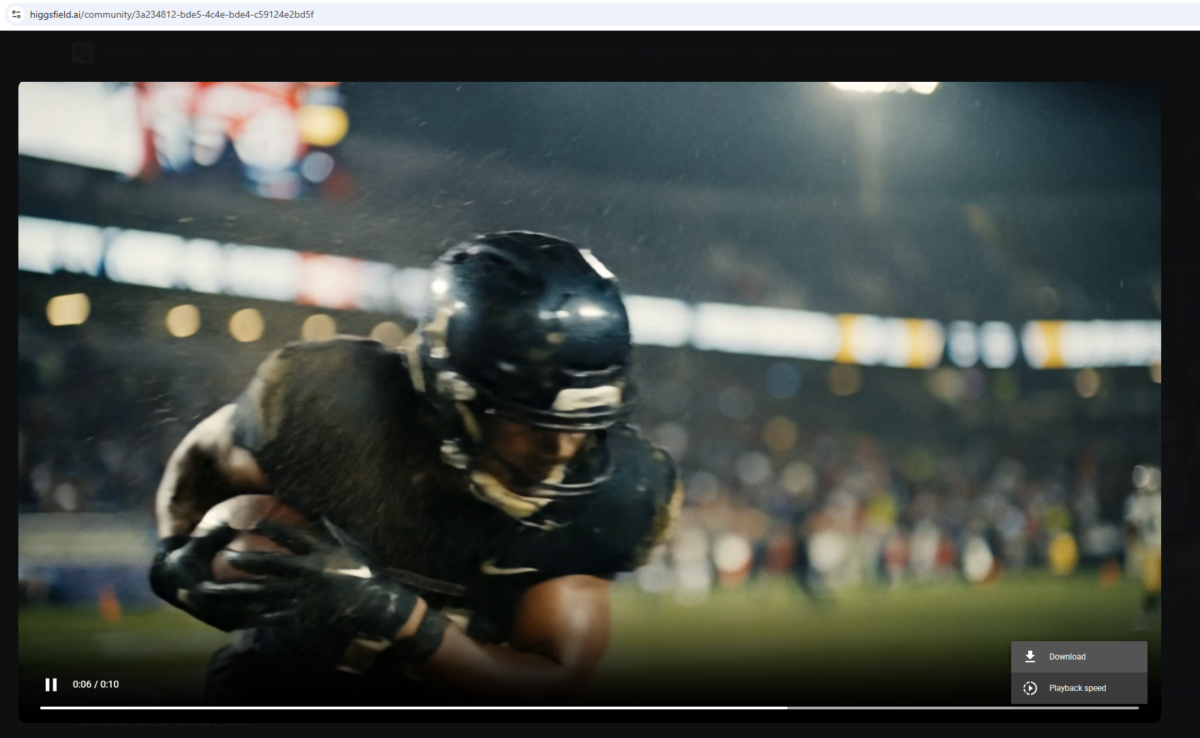
Task: Open the Character page
Action: tap(357, 52)
